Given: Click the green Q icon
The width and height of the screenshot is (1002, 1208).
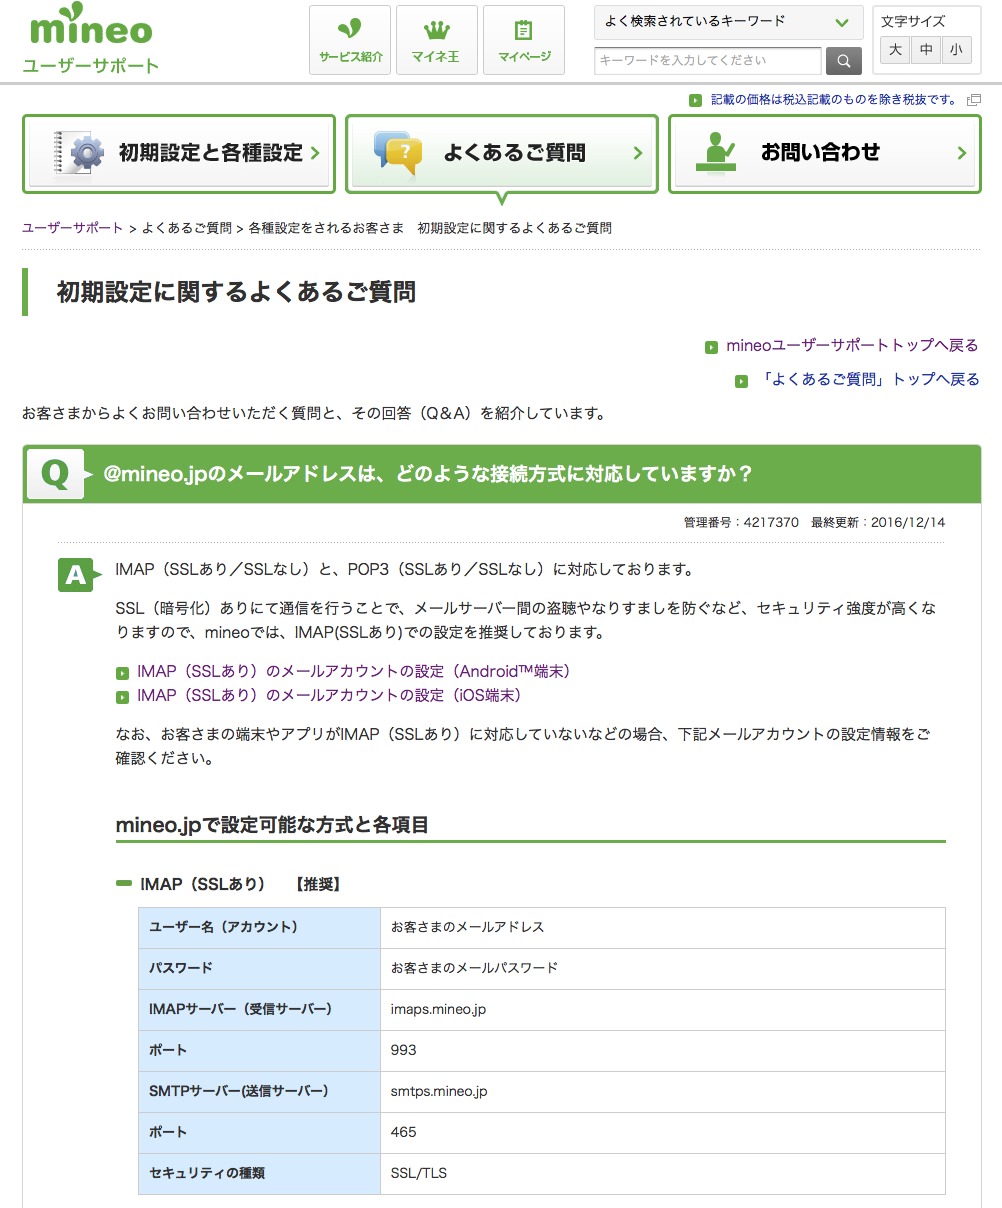Looking at the screenshot, I should point(55,474).
